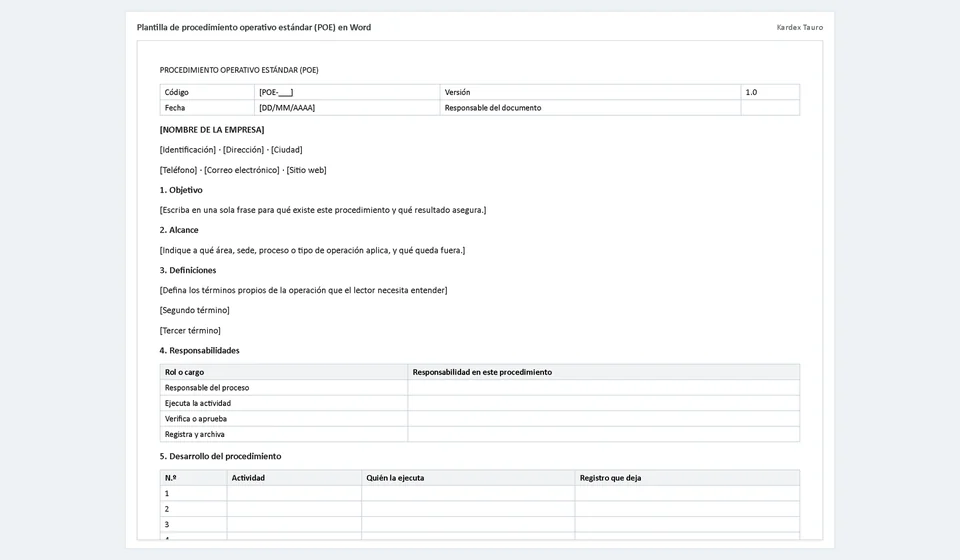This screenshot has height=560, width=960.
Task: Click the '[POE-___]' code placeholder cell
Action: point(347,92)
